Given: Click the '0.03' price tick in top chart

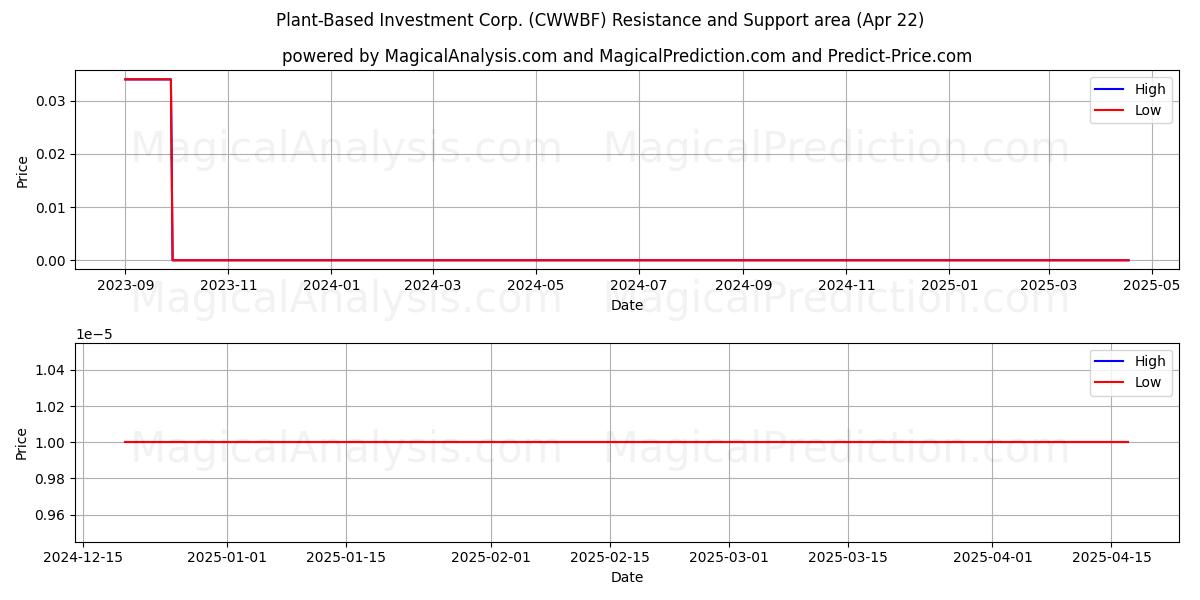Looking at the screenshot, I should 51,101.
